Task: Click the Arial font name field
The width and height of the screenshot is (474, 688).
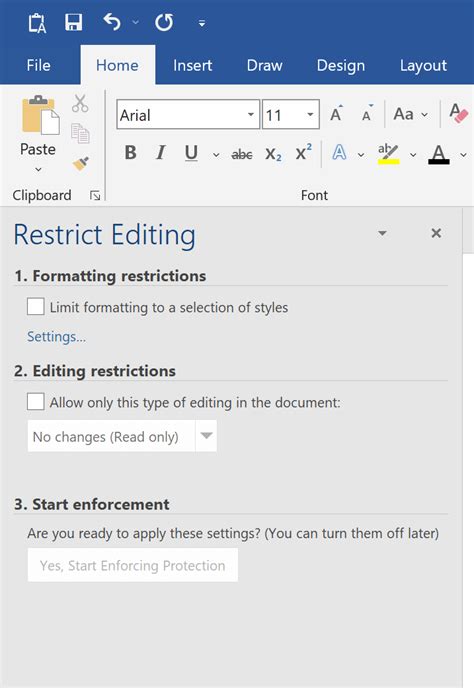Action: 180,115
